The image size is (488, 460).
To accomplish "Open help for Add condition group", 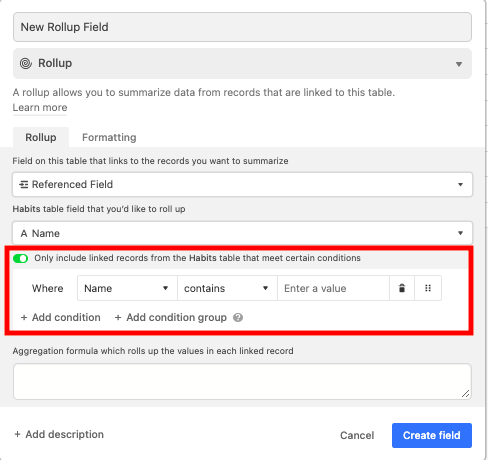I will 238,317.
